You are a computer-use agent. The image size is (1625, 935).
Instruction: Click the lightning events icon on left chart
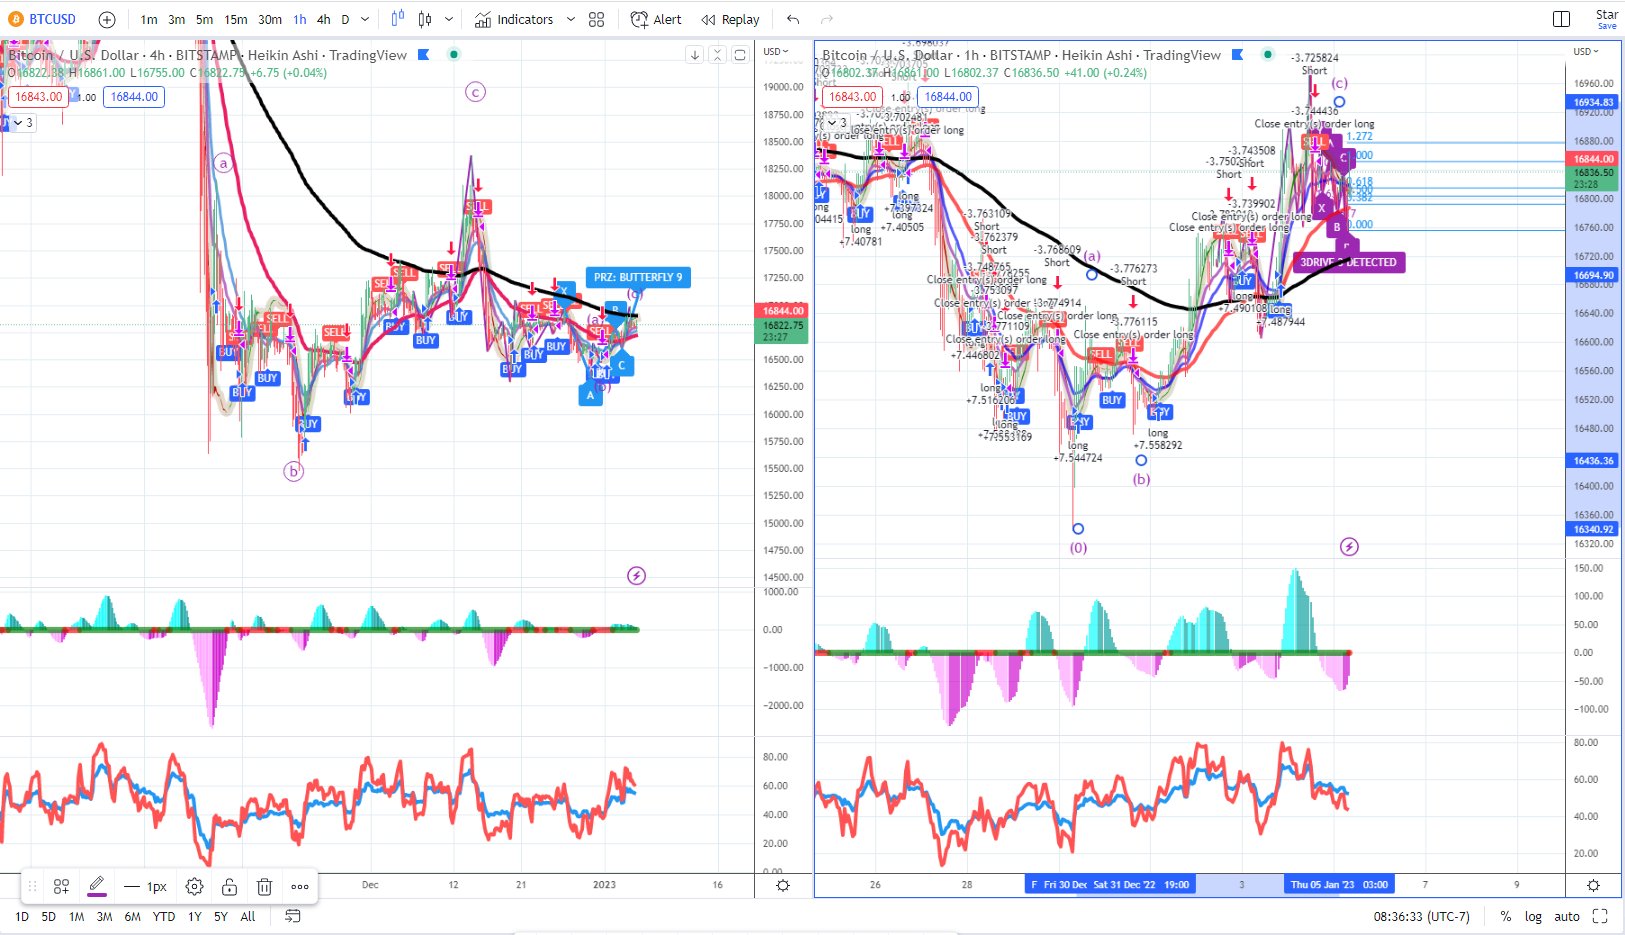tap(636, 576)
